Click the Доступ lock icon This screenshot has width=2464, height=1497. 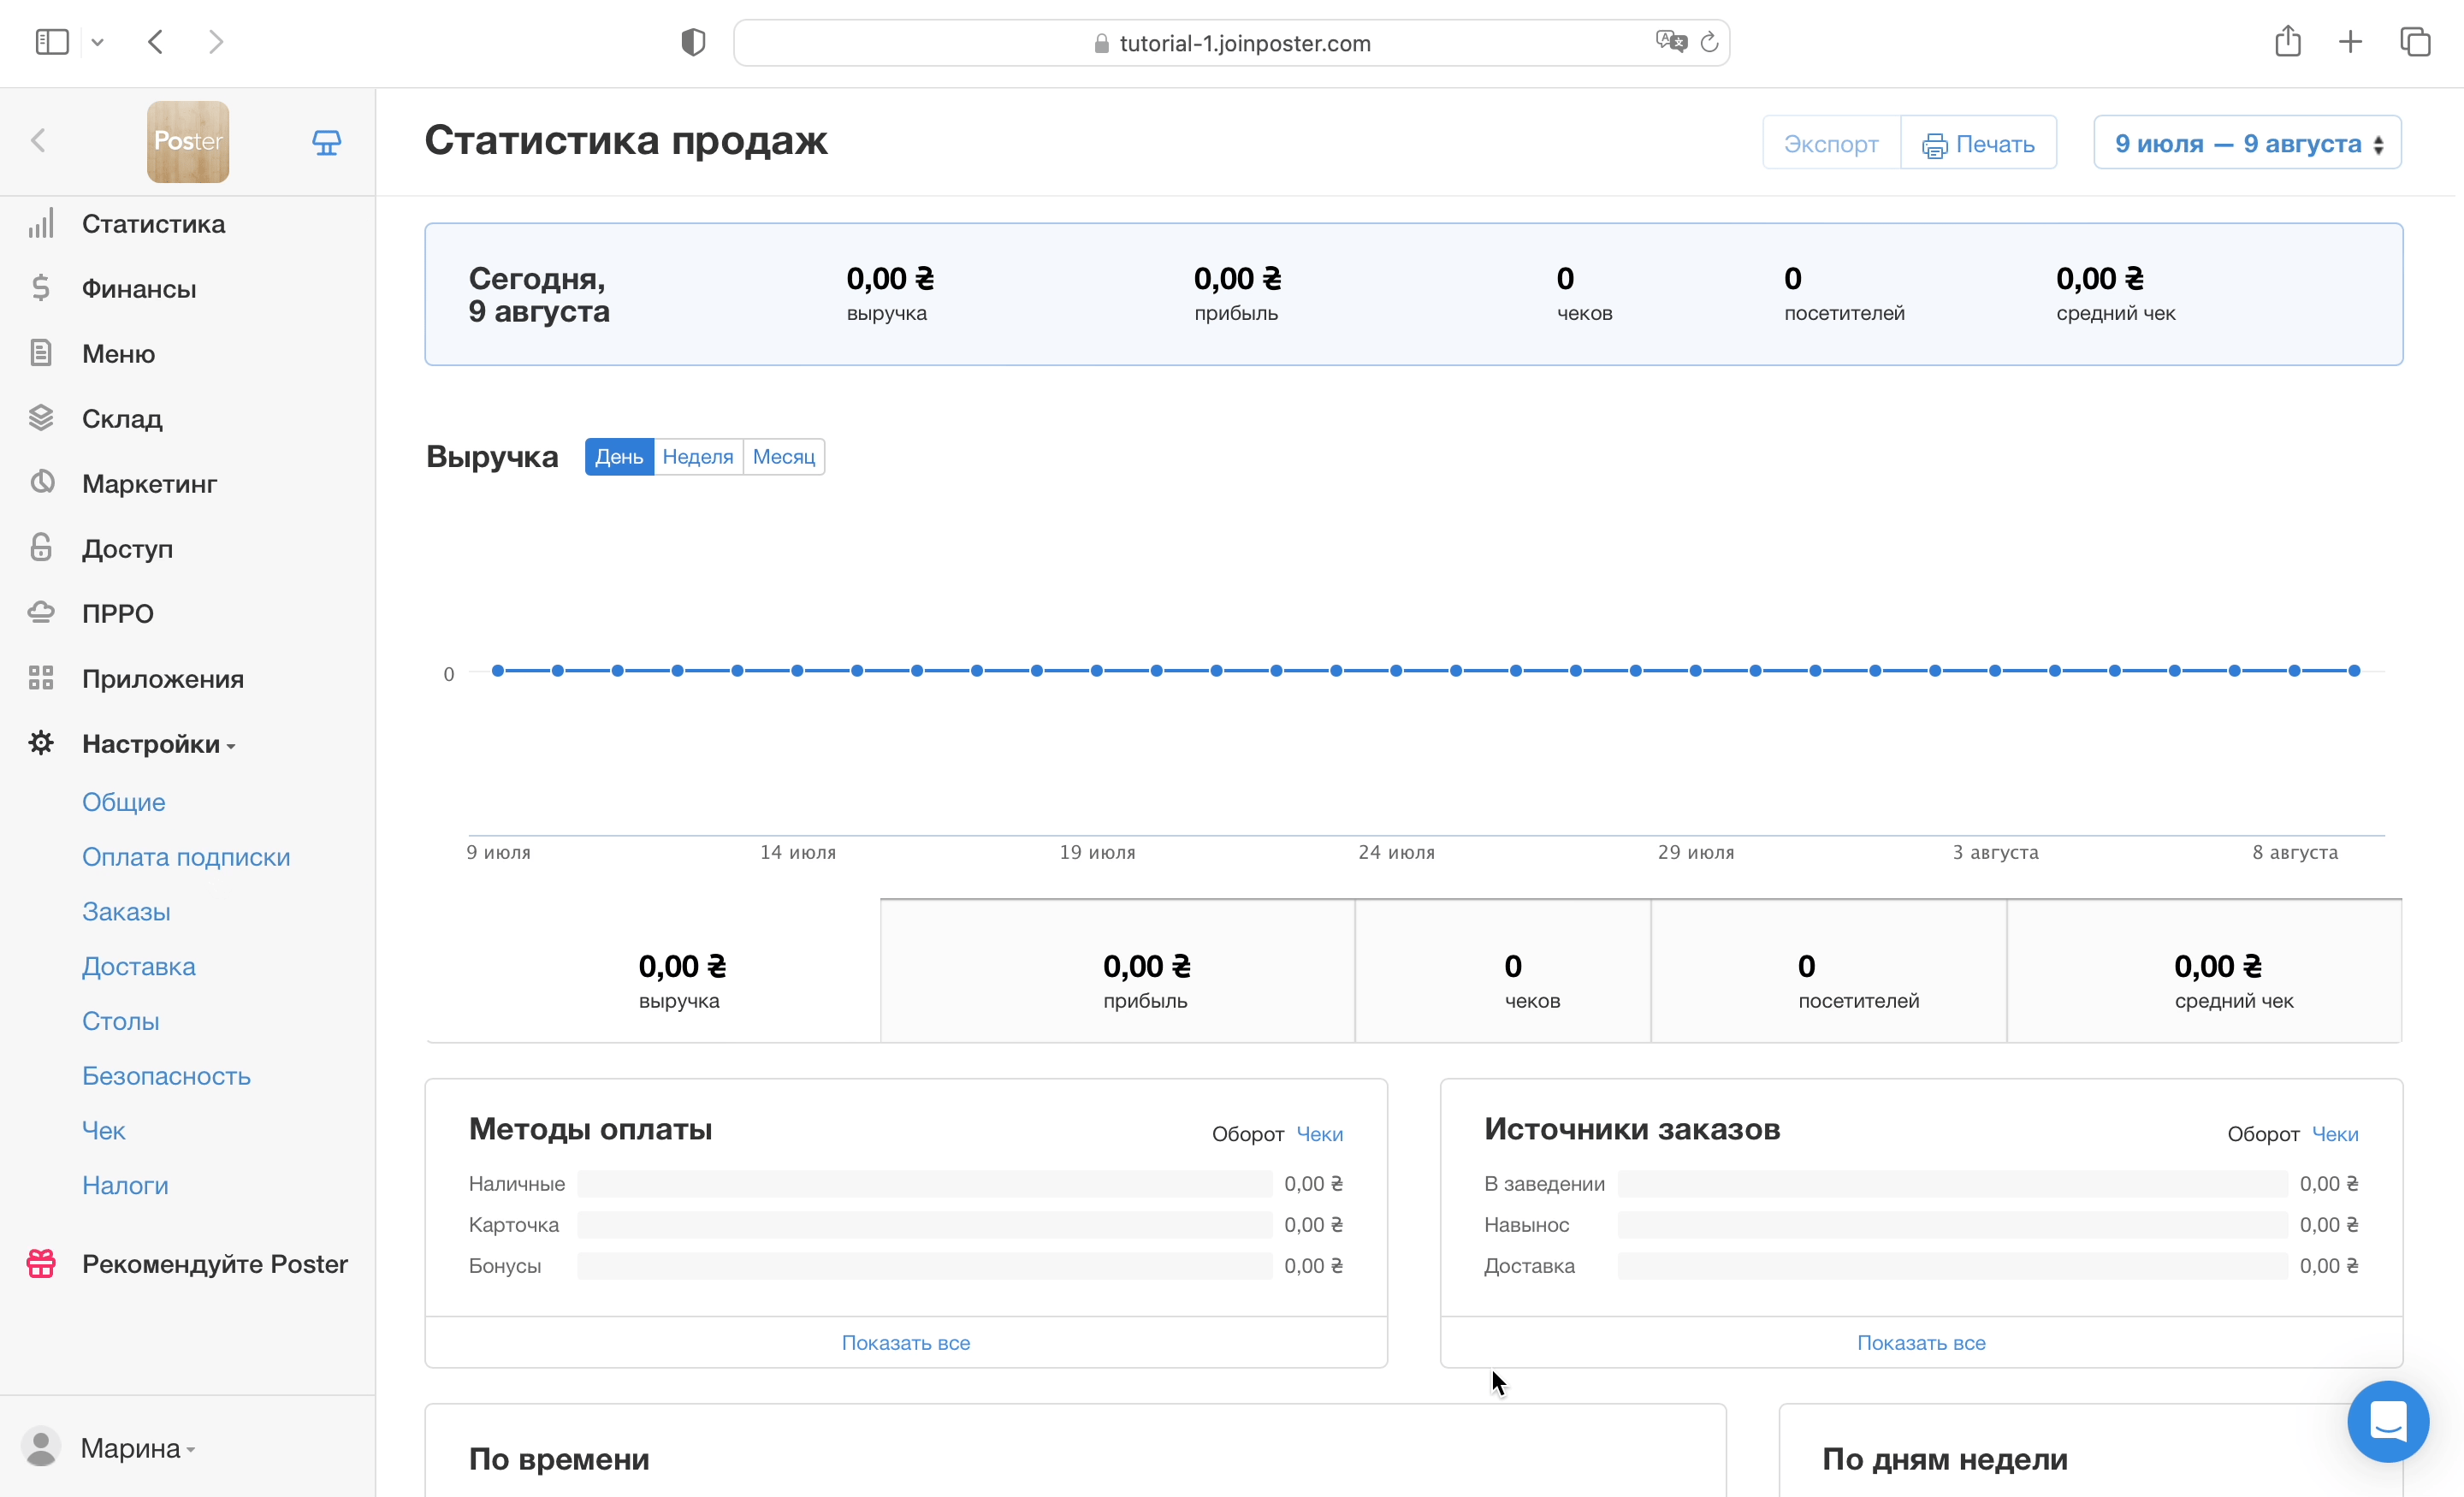tap(41, 548)
